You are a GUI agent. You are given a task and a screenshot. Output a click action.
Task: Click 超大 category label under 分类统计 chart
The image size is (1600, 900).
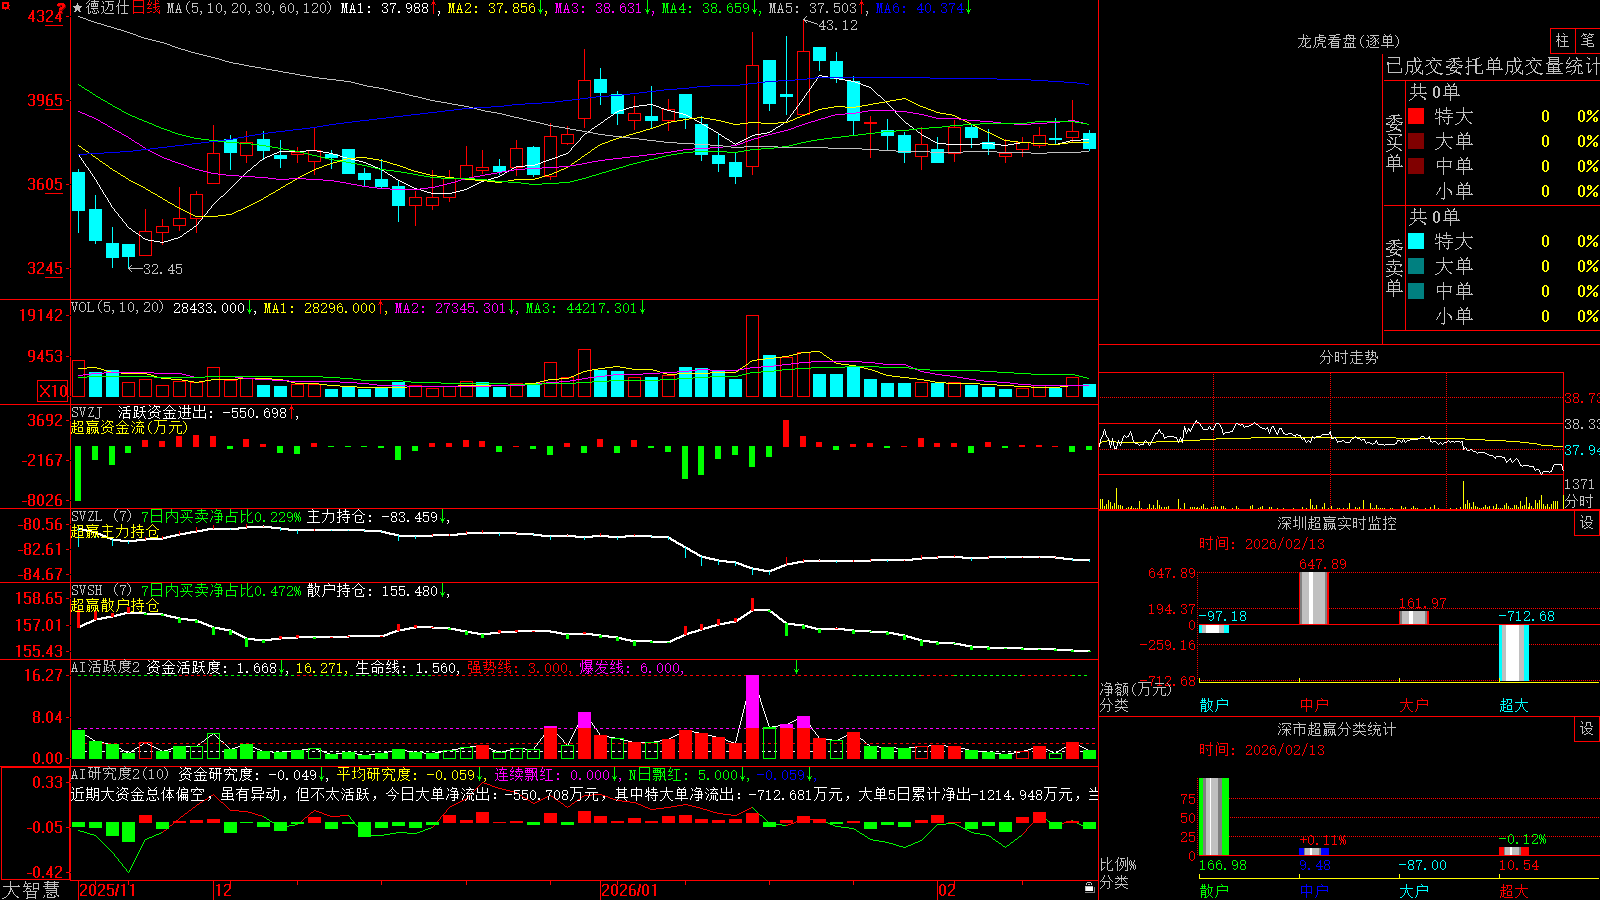pyautogui.click(x=1514, y=890)
